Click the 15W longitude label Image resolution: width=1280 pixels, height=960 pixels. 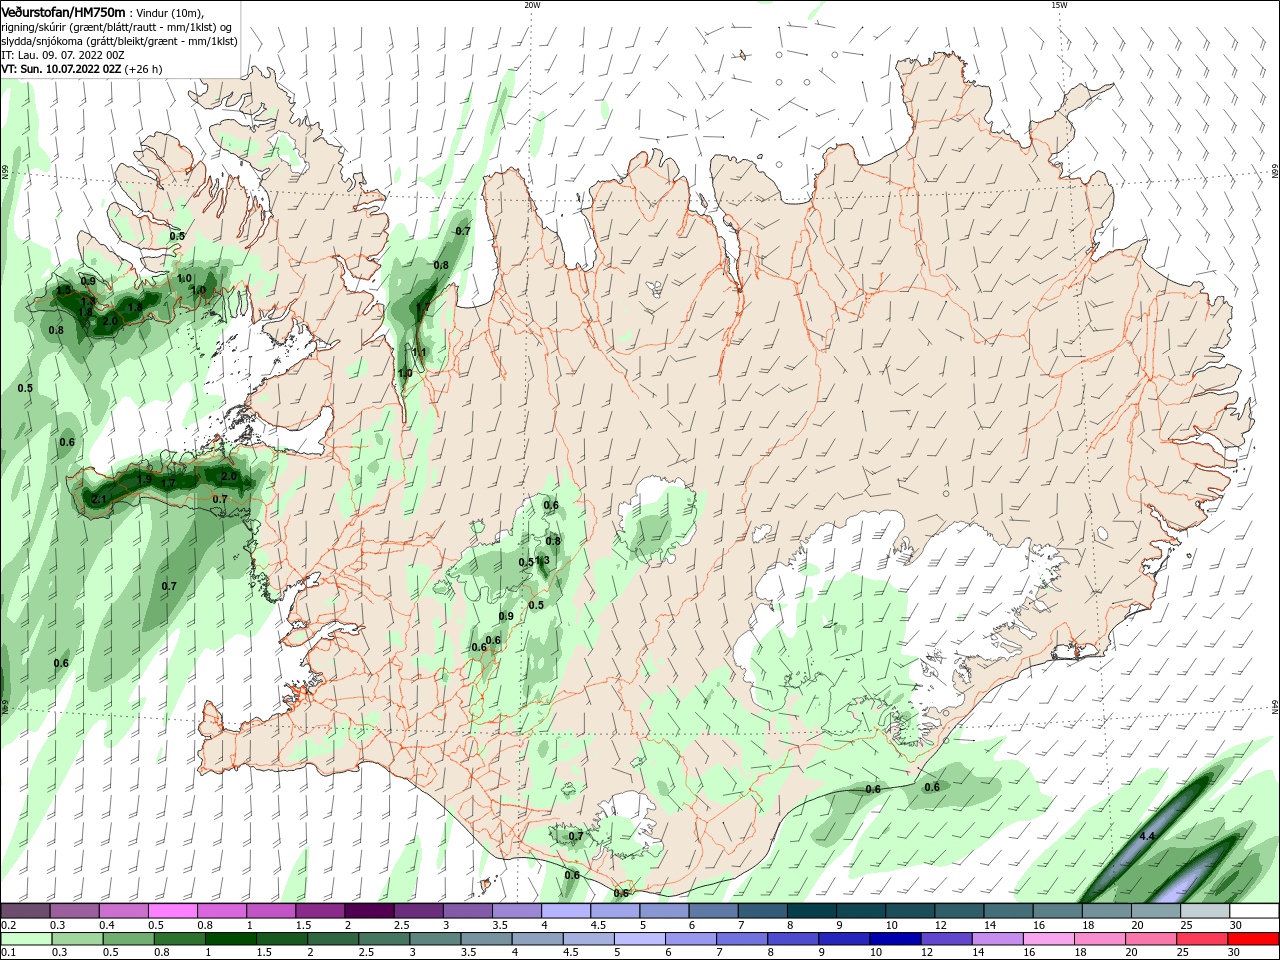(1058, 5)
